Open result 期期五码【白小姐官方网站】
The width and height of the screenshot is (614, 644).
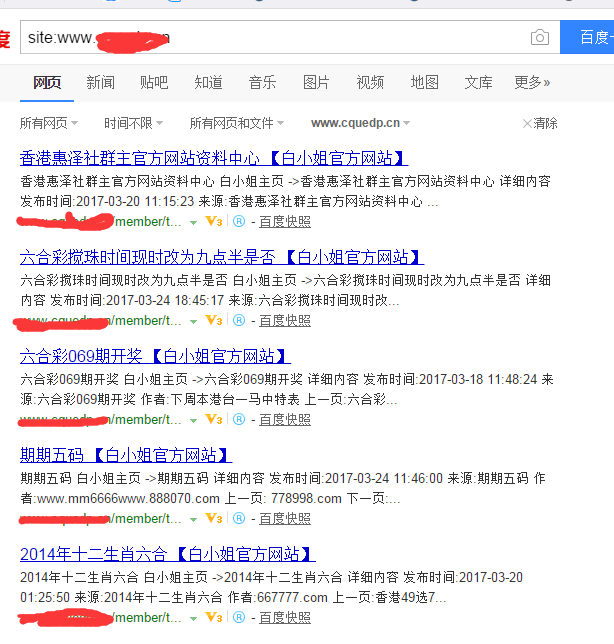126,455
